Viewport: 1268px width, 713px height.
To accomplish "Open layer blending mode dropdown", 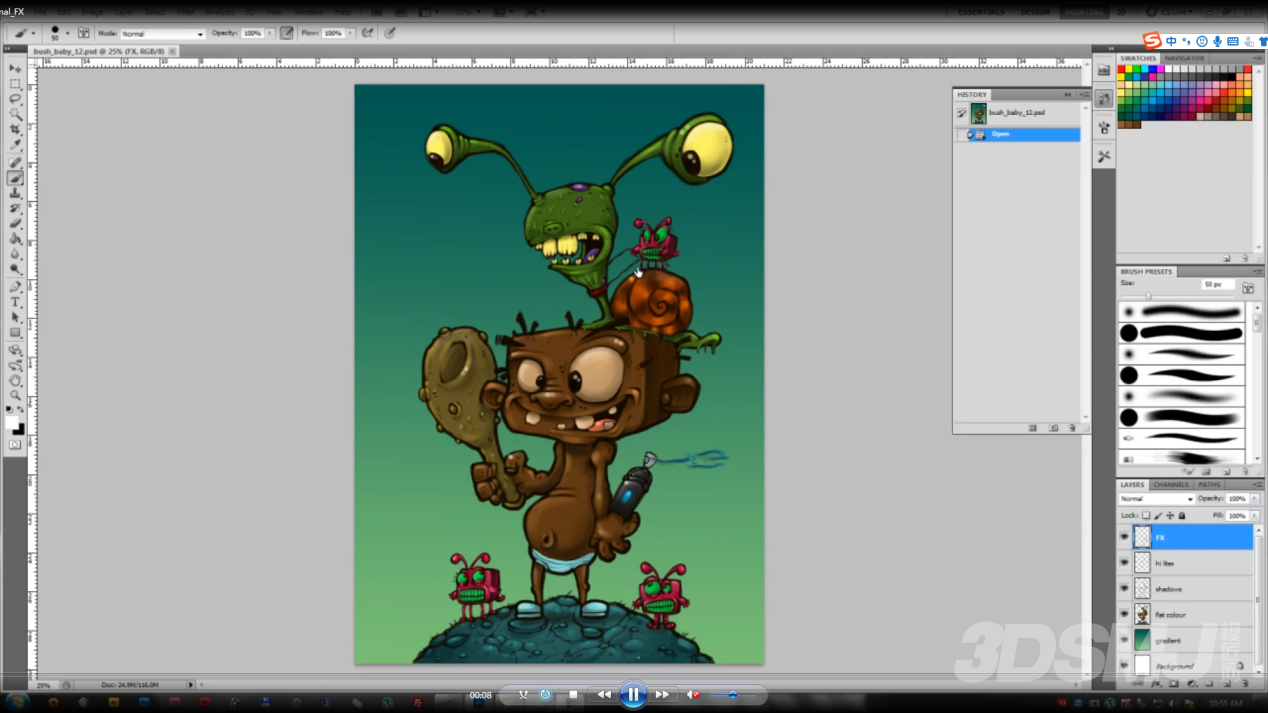I will pos(1157,499).
